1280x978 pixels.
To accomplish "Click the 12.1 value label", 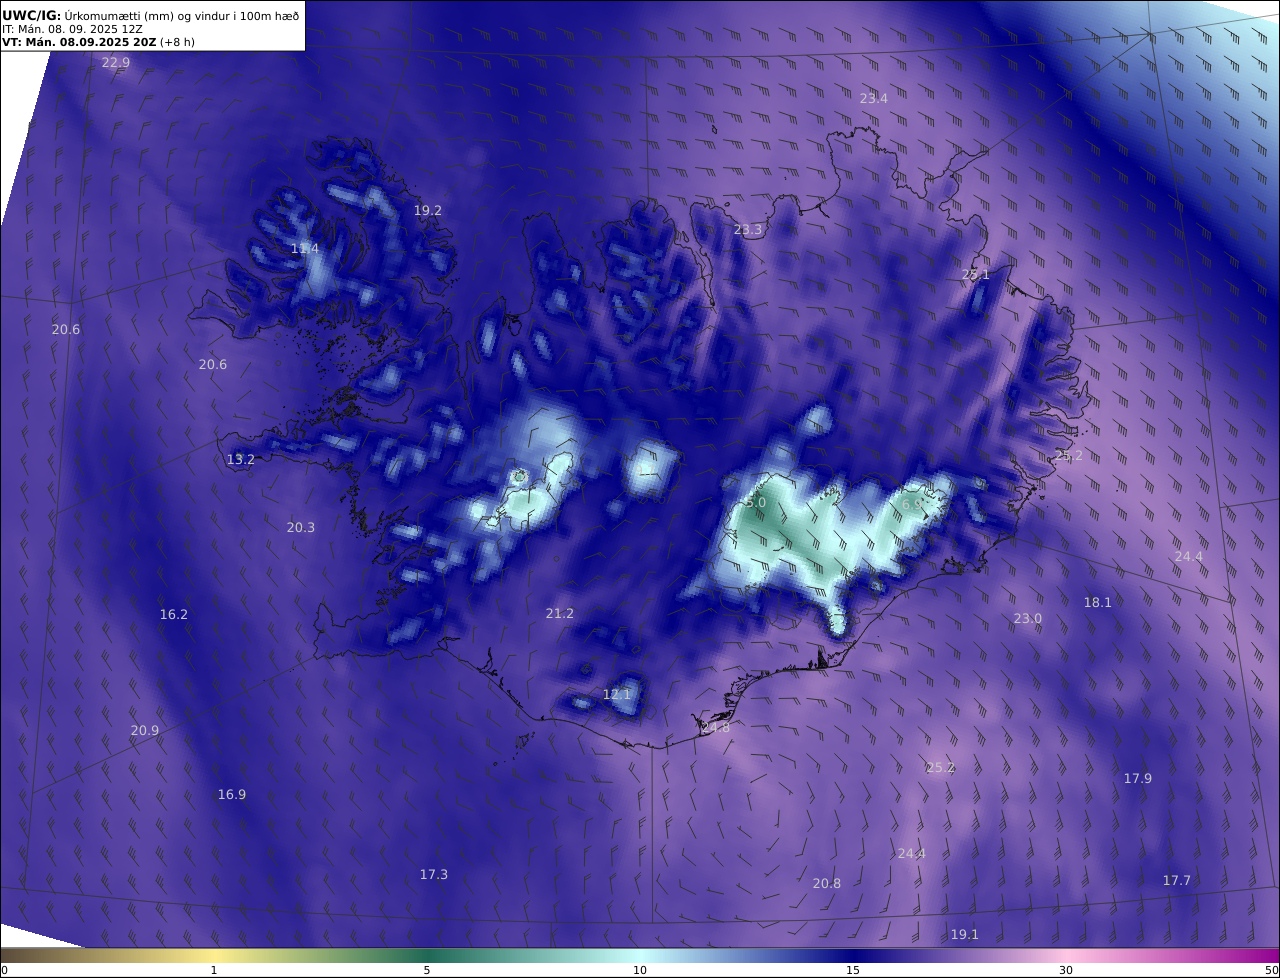I will 617,694.
